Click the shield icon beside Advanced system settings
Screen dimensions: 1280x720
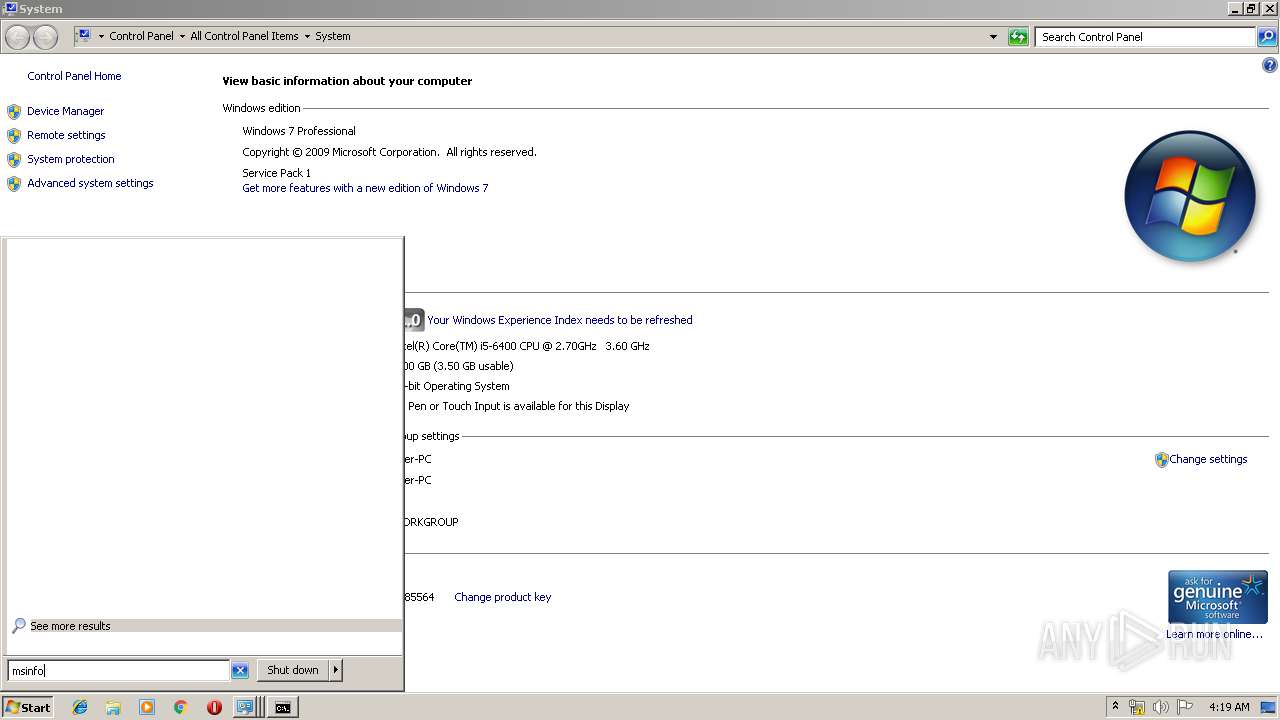tap(14, 183)
